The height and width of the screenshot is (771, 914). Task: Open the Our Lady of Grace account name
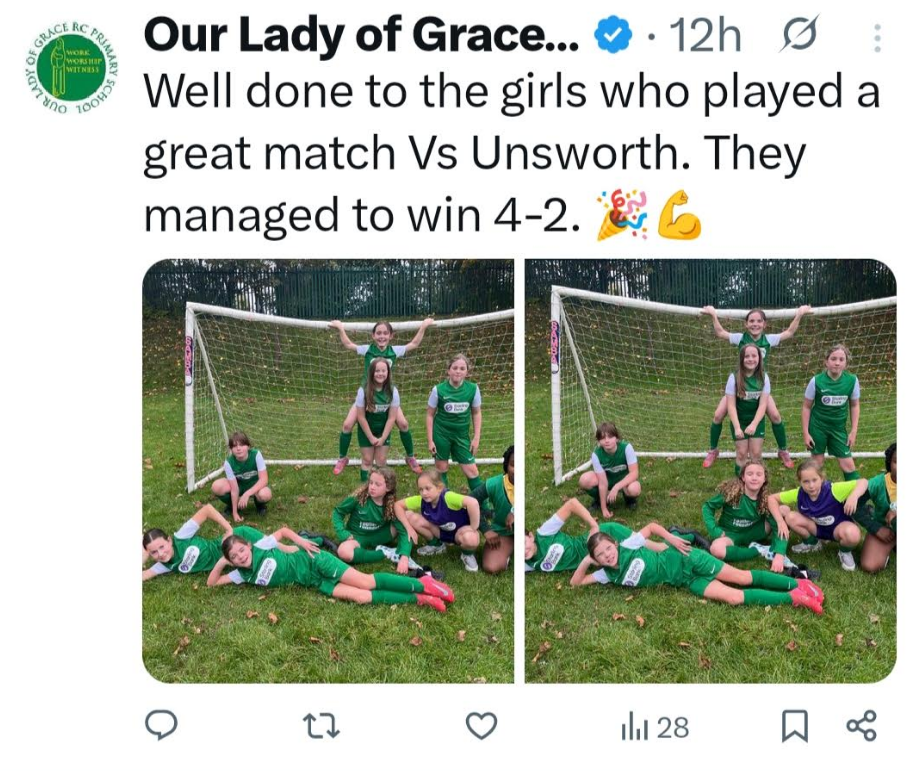(x=361, y=36)
